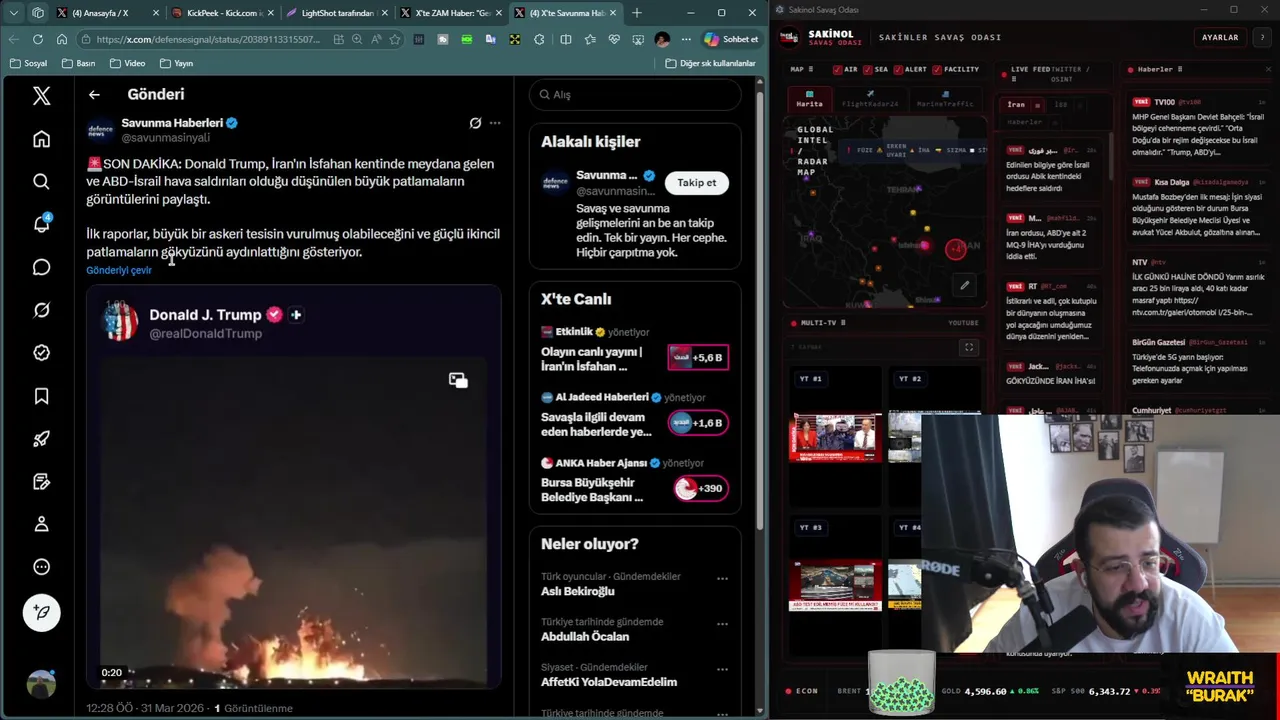Click Takip et follow button

click(697, 182)
